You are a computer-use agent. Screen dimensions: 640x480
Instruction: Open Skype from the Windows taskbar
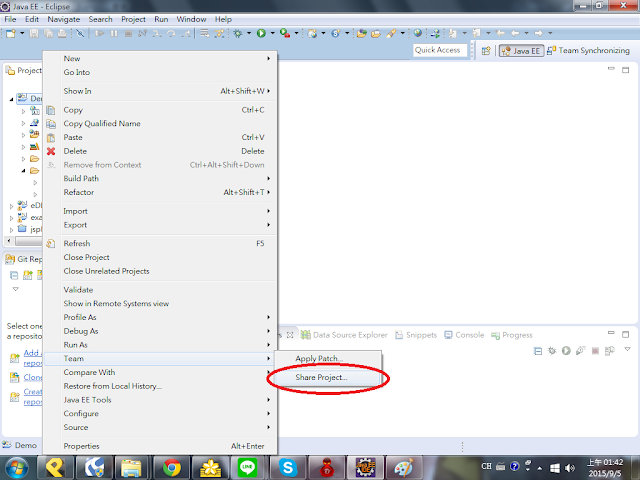coord(288,468)
